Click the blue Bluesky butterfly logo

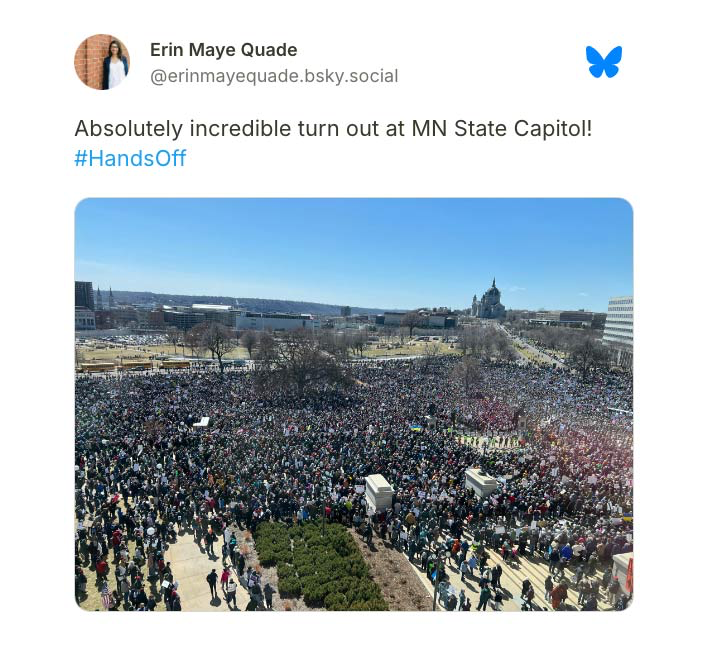click(604, 61)
